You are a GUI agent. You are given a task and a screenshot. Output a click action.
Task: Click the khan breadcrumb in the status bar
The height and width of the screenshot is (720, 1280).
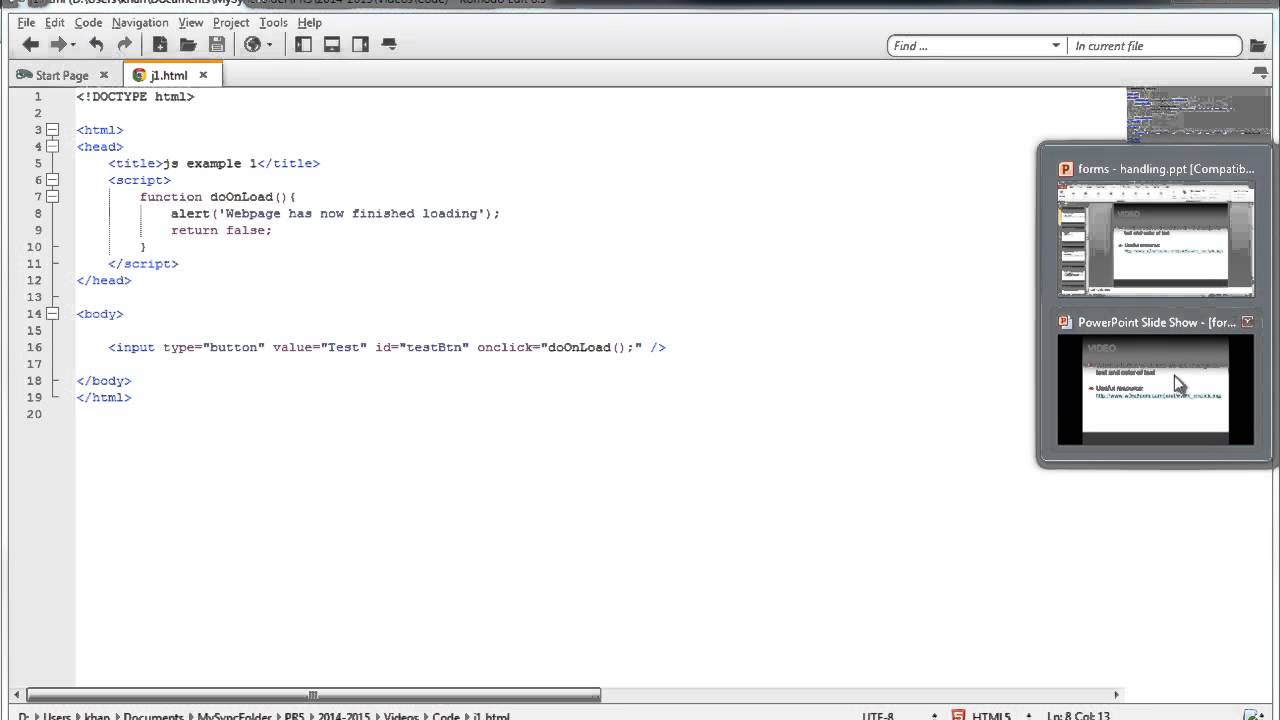[x=97, y=716]
